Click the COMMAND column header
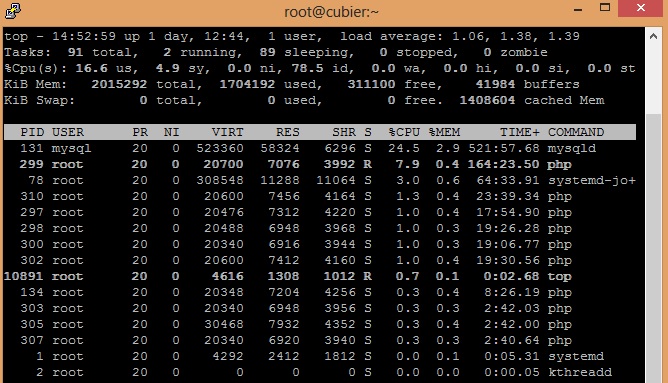 576,132
